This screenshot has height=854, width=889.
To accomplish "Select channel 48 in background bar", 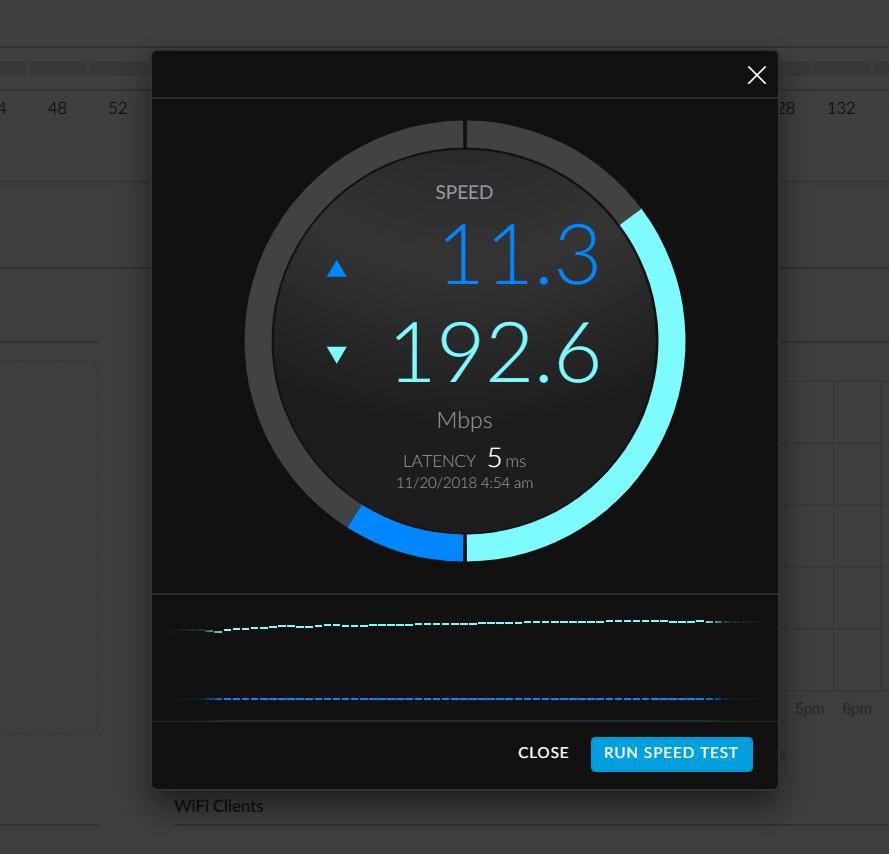I will tap(58, 108).
